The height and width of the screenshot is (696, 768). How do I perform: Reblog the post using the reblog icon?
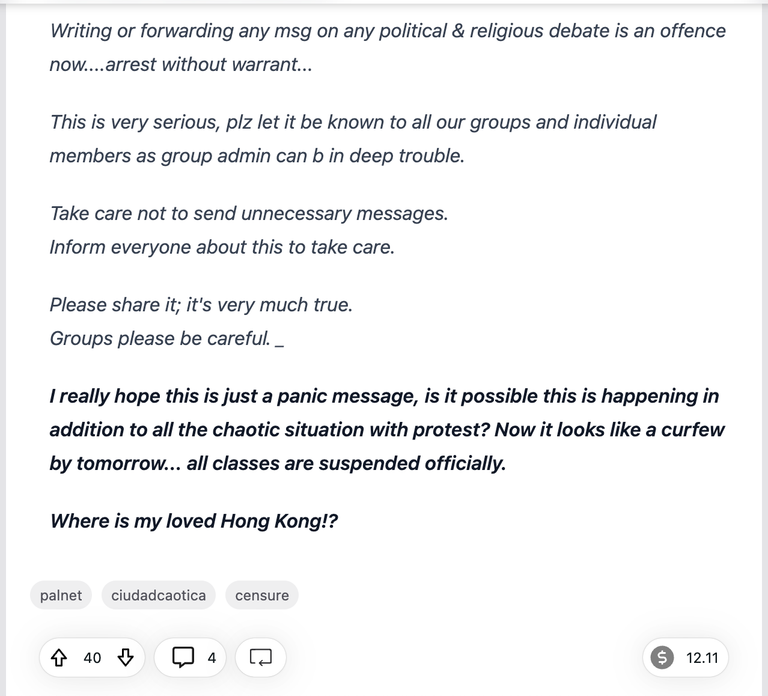pyautogui.click(x=261, y=657)
